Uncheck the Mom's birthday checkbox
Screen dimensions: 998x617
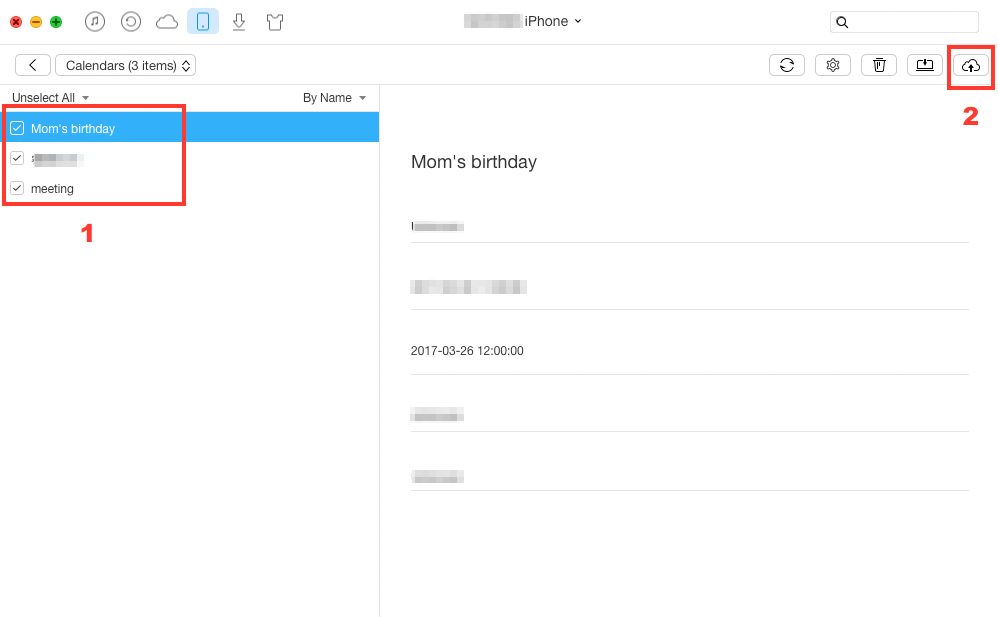[17, 128]
